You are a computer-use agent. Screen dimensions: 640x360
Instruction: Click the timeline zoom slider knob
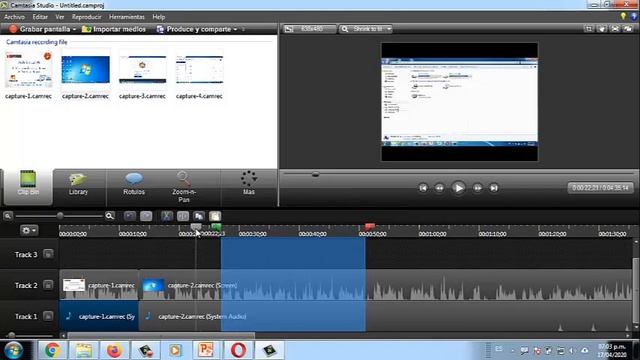[60, 216]
